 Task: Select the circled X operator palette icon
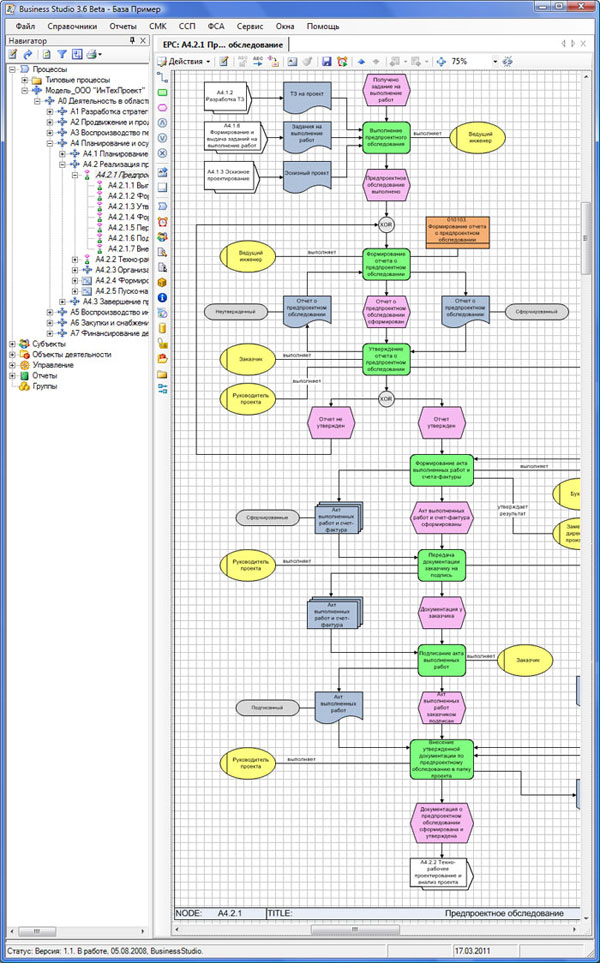162,153
